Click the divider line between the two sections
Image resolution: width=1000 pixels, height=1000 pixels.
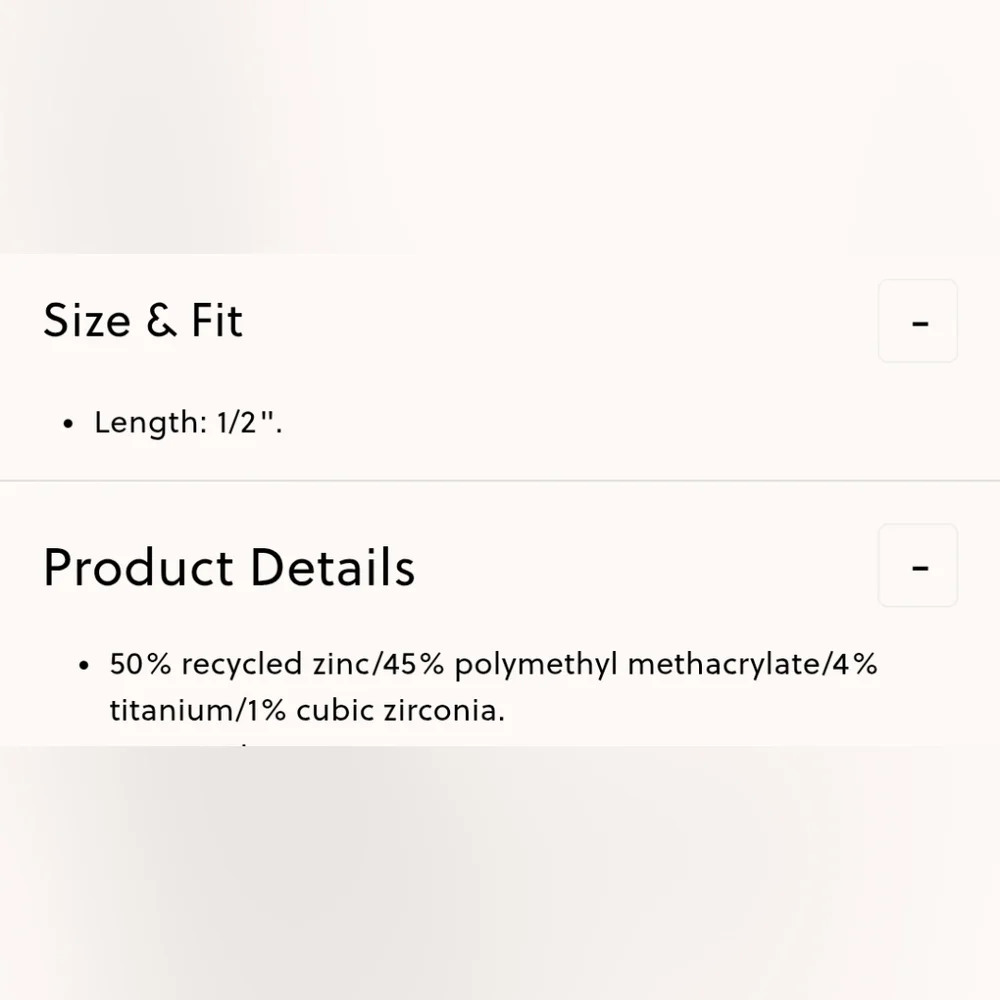(x=500, y=480)
